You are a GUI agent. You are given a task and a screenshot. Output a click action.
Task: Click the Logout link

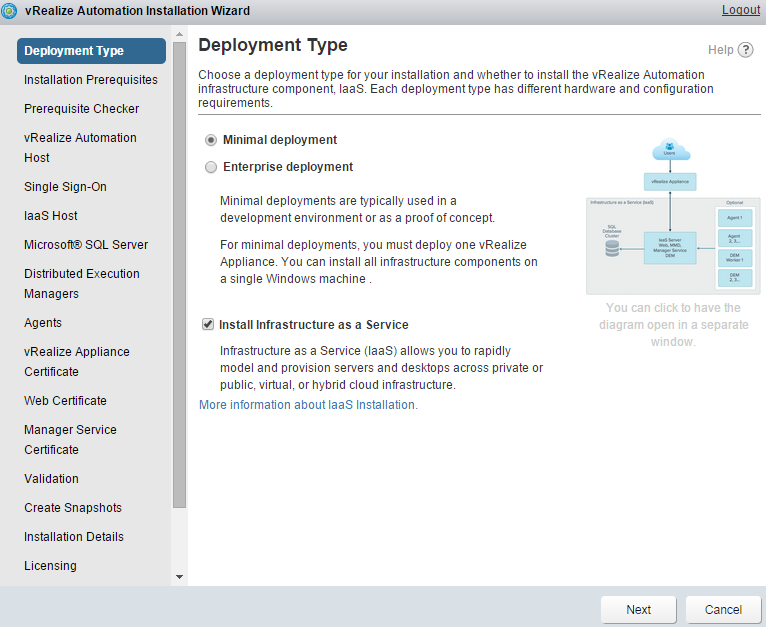(740, 10)
